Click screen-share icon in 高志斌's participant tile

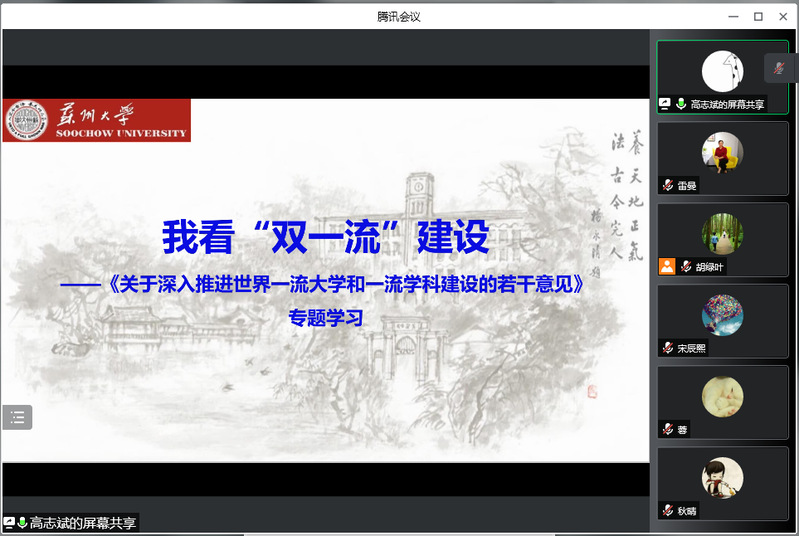[x=665, y=104]
